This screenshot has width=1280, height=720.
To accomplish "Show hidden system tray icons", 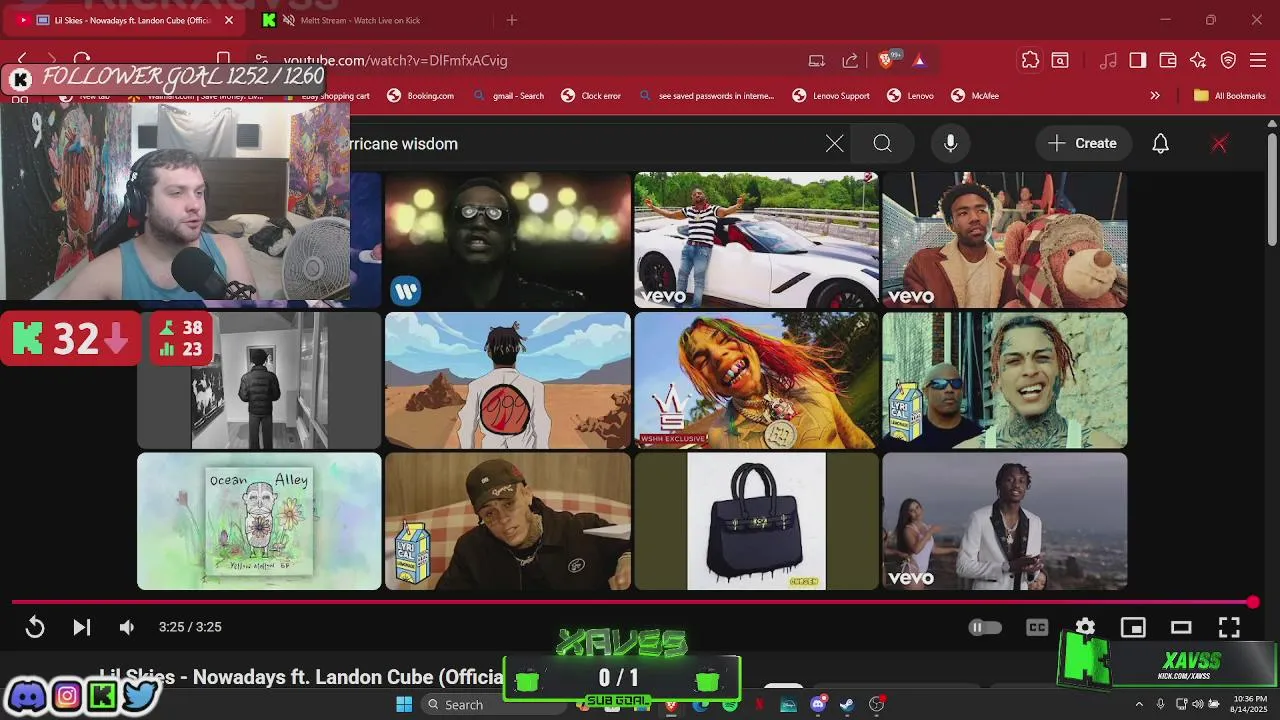I will pyautogui.click(x=1138, y=705).
